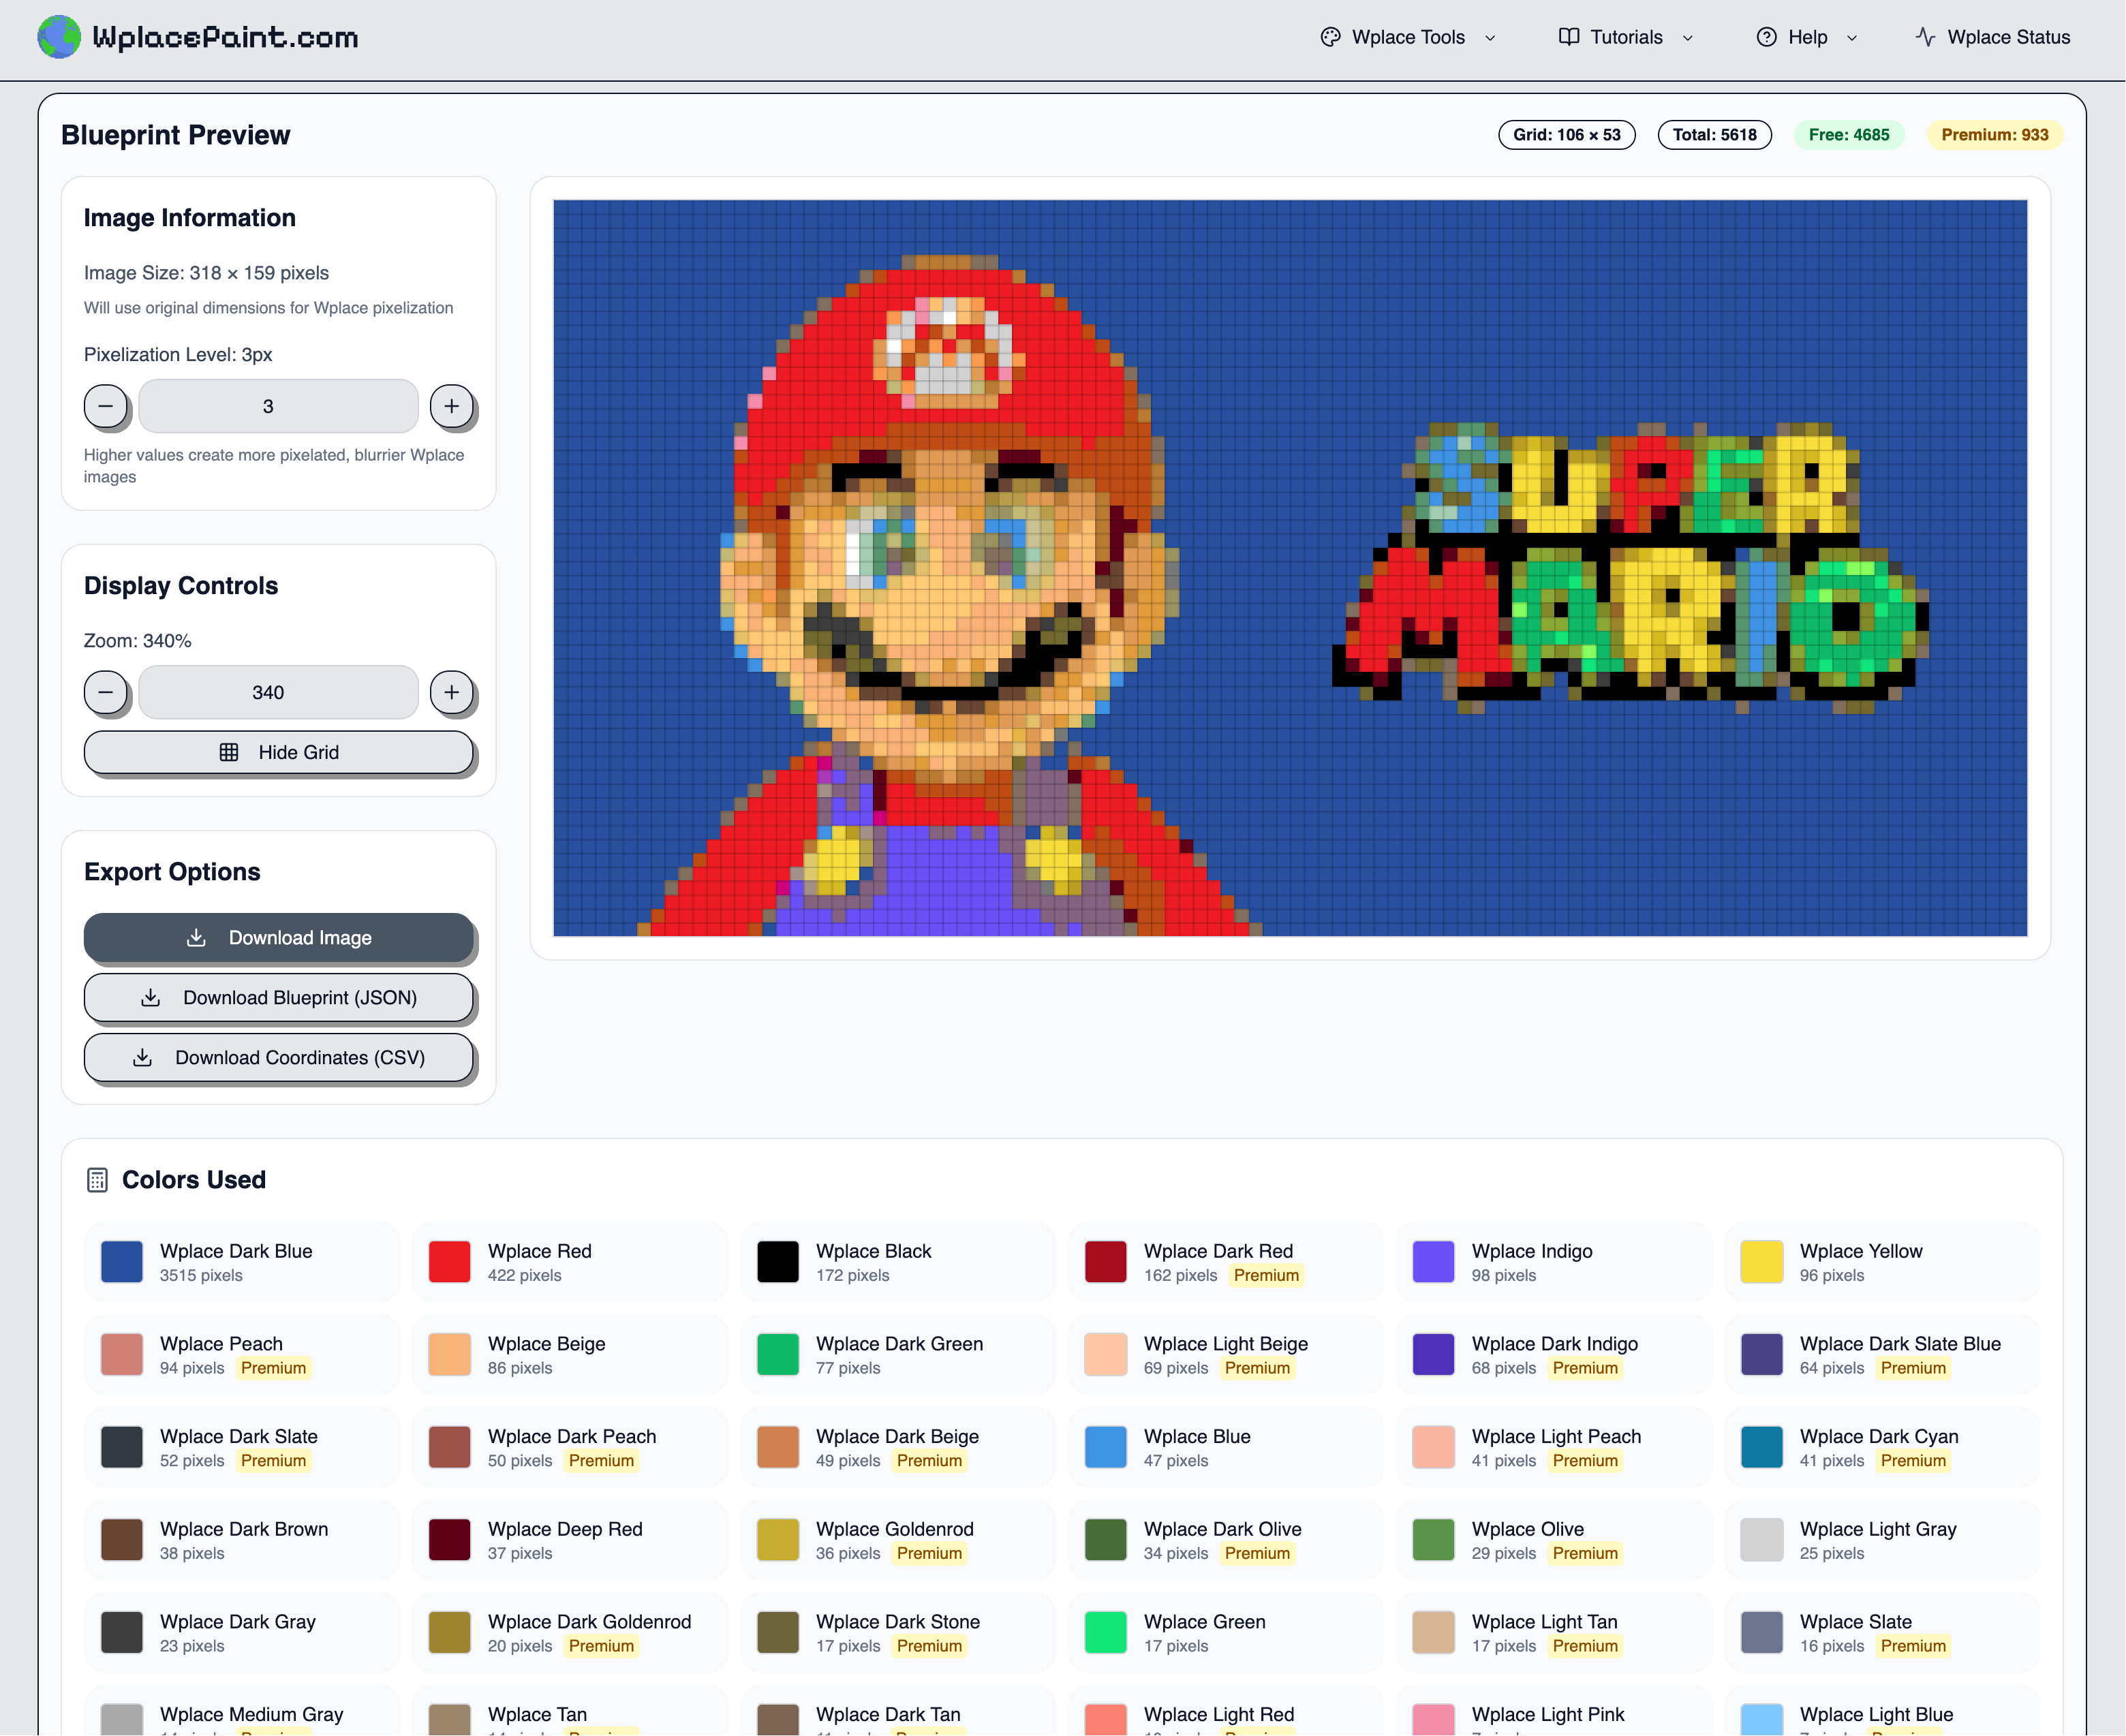Click the palette icon beside Wplace Tools
This screenshot has height=1736, width=2126.
[x=1330, y=37]
